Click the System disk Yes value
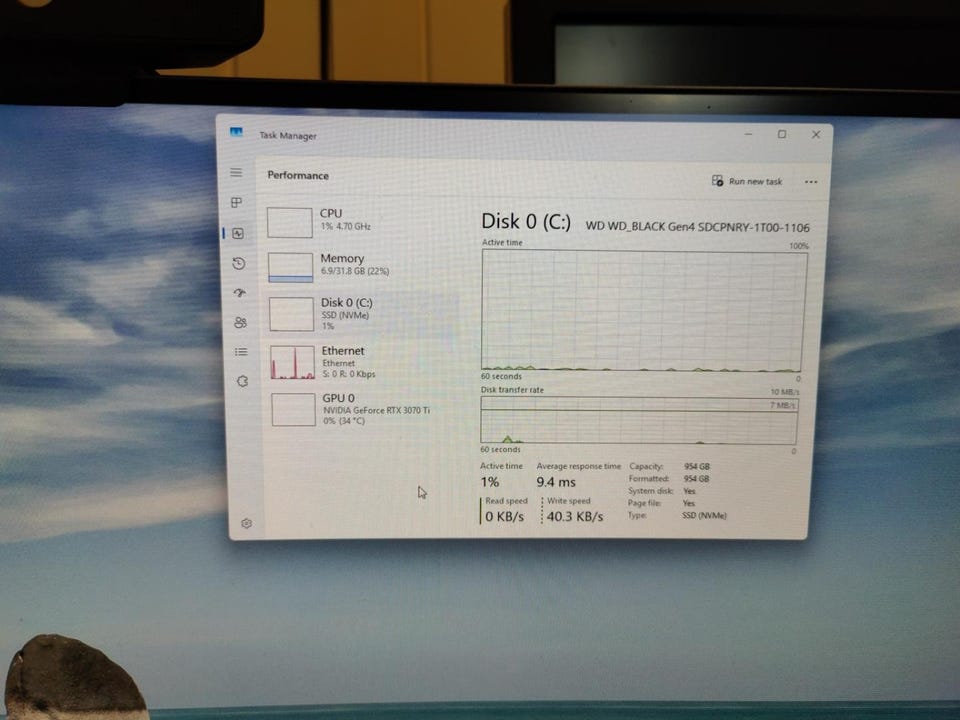The width and height of the screenshot is (960, 720). (689, 491)
